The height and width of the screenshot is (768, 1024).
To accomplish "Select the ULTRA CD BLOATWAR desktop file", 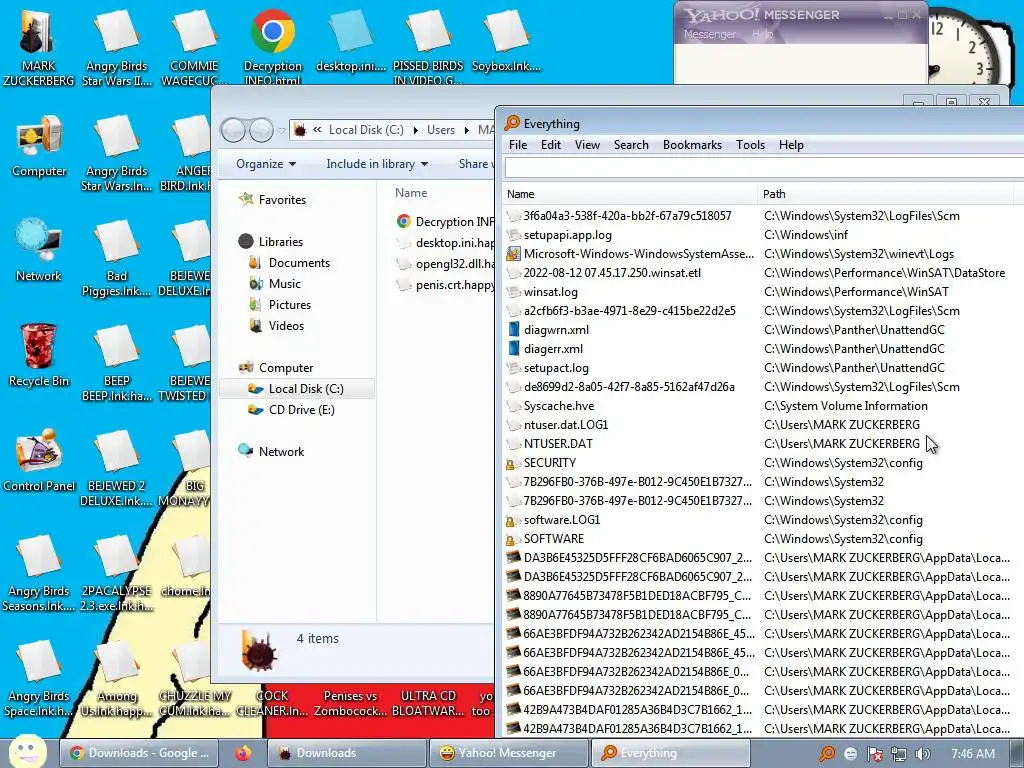I will [x=428, y=703].
